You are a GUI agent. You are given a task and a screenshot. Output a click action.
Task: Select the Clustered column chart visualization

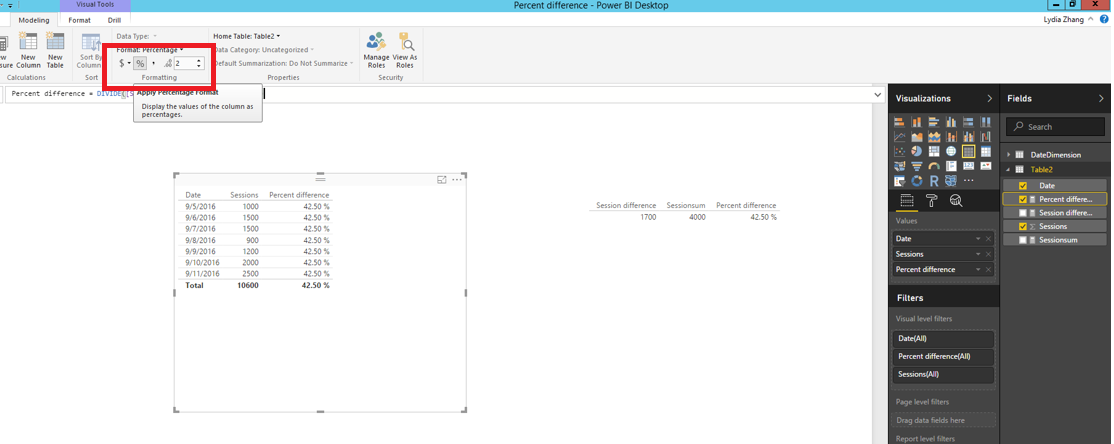click(x=951, y=121)
